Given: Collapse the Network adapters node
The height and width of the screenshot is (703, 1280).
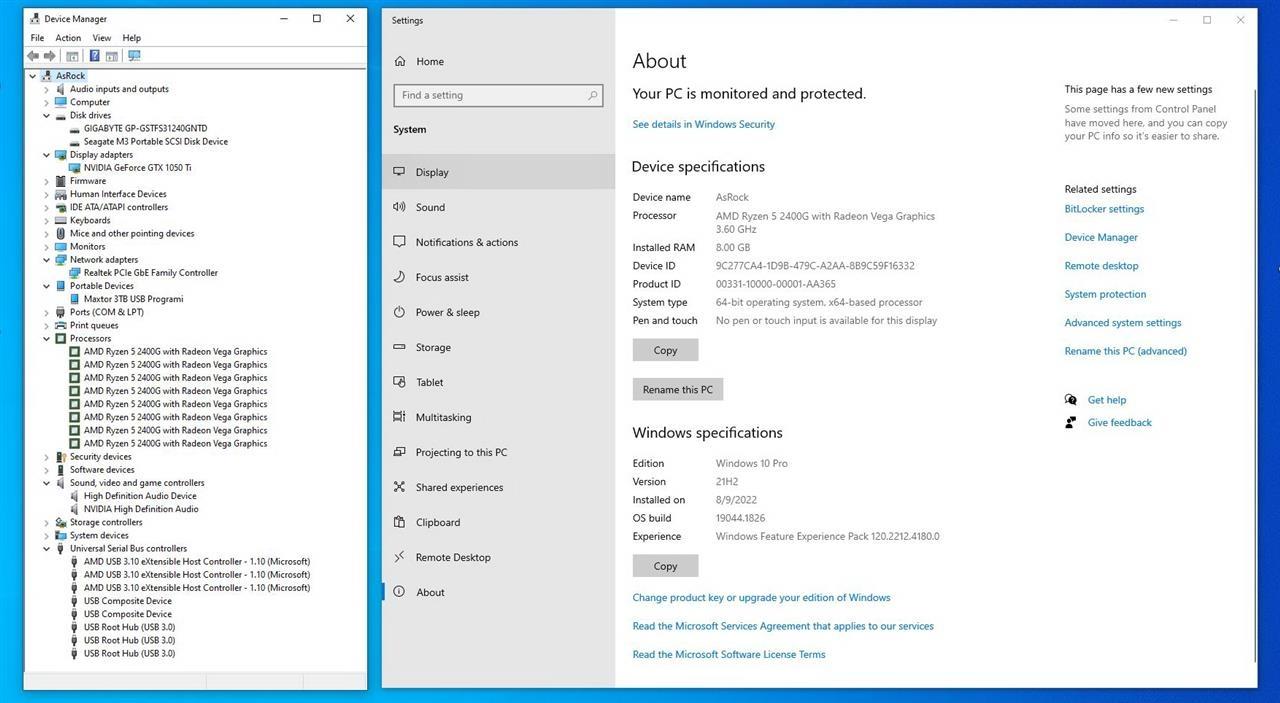Looking at the screenshot, I should [46, 259].
